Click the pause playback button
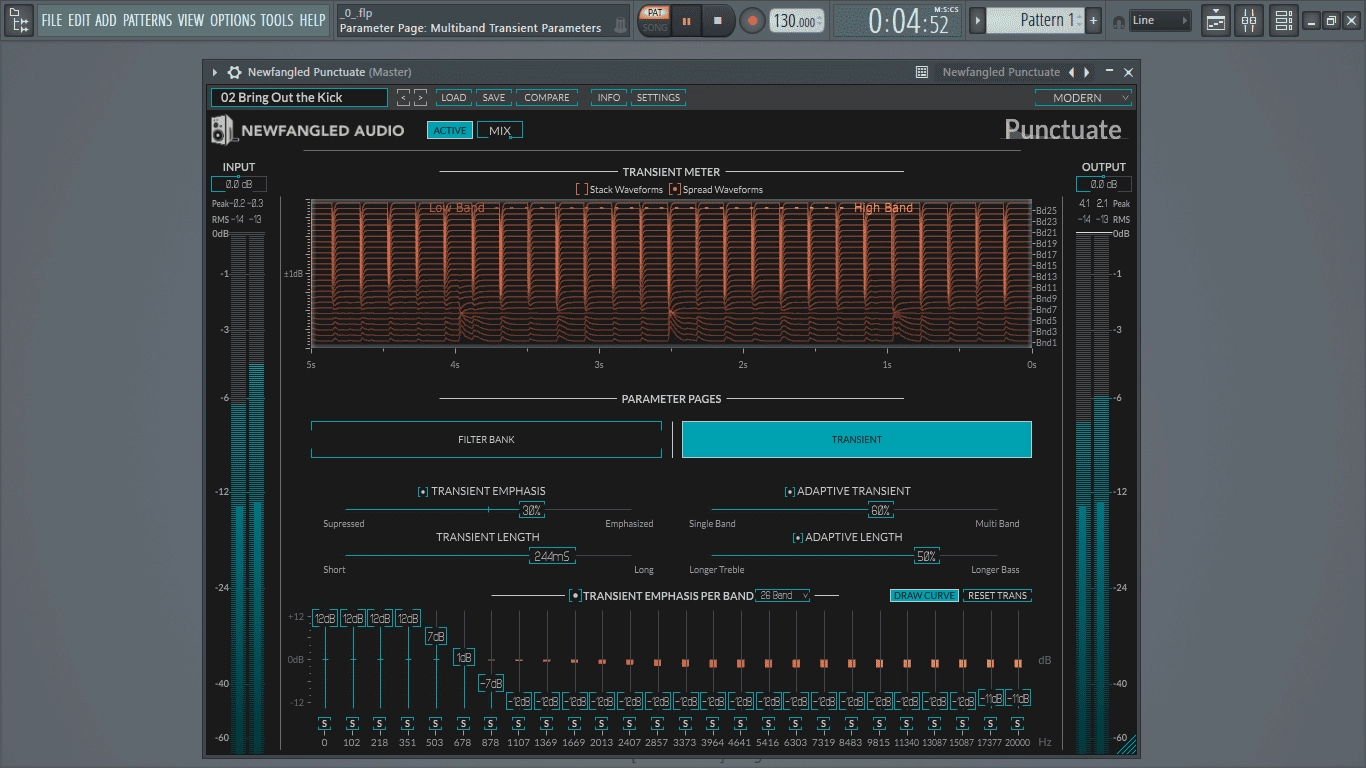Image resolution: width=1366 pixels, height=768 pixels. 687,20
